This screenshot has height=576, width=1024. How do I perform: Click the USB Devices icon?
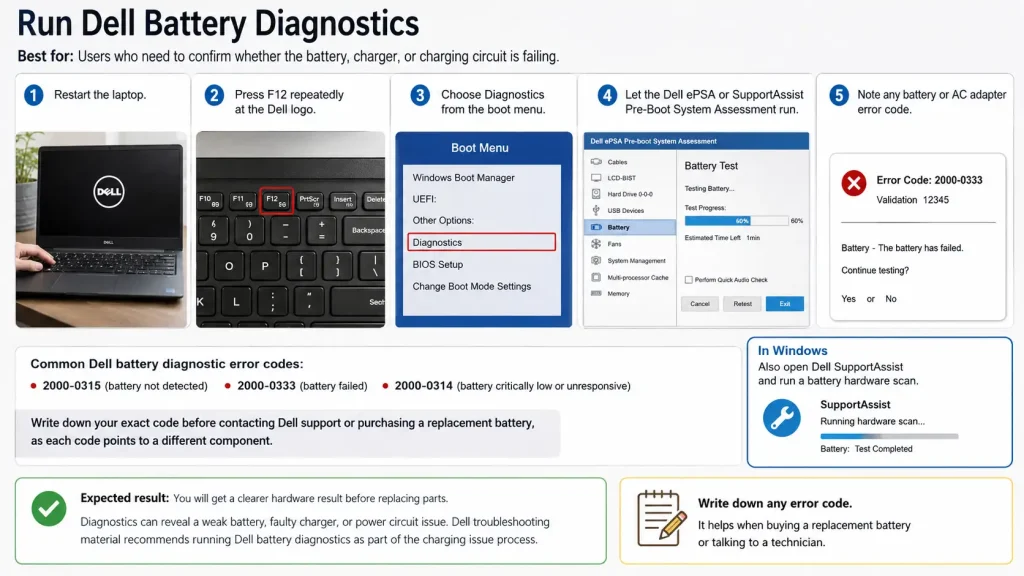coord(596,210)
